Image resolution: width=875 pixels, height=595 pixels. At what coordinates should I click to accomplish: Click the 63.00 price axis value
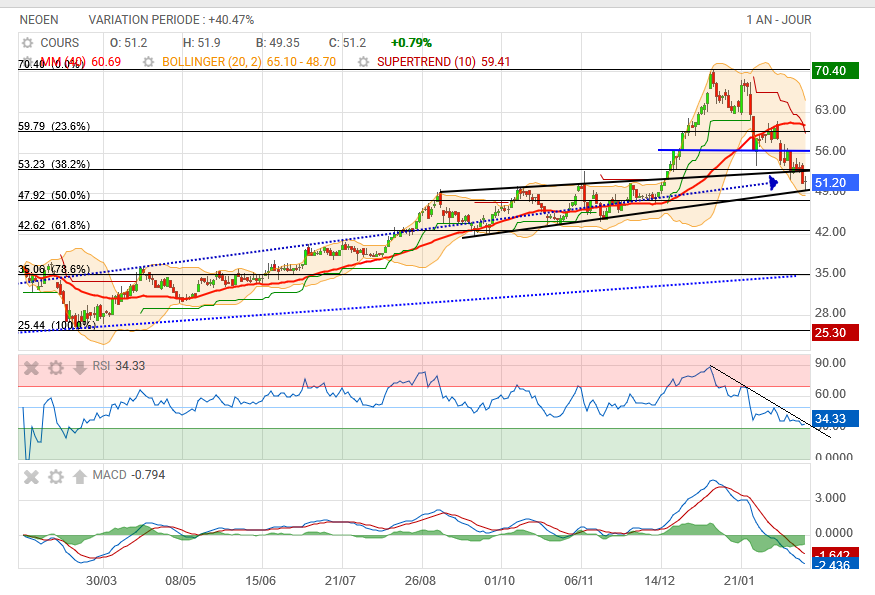[x=830, y=109]
